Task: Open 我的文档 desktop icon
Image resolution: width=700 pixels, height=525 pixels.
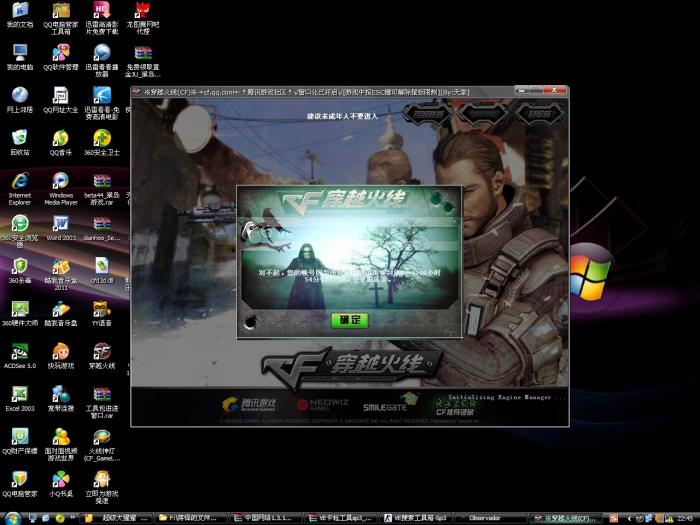Action: (x=20, y=16)
